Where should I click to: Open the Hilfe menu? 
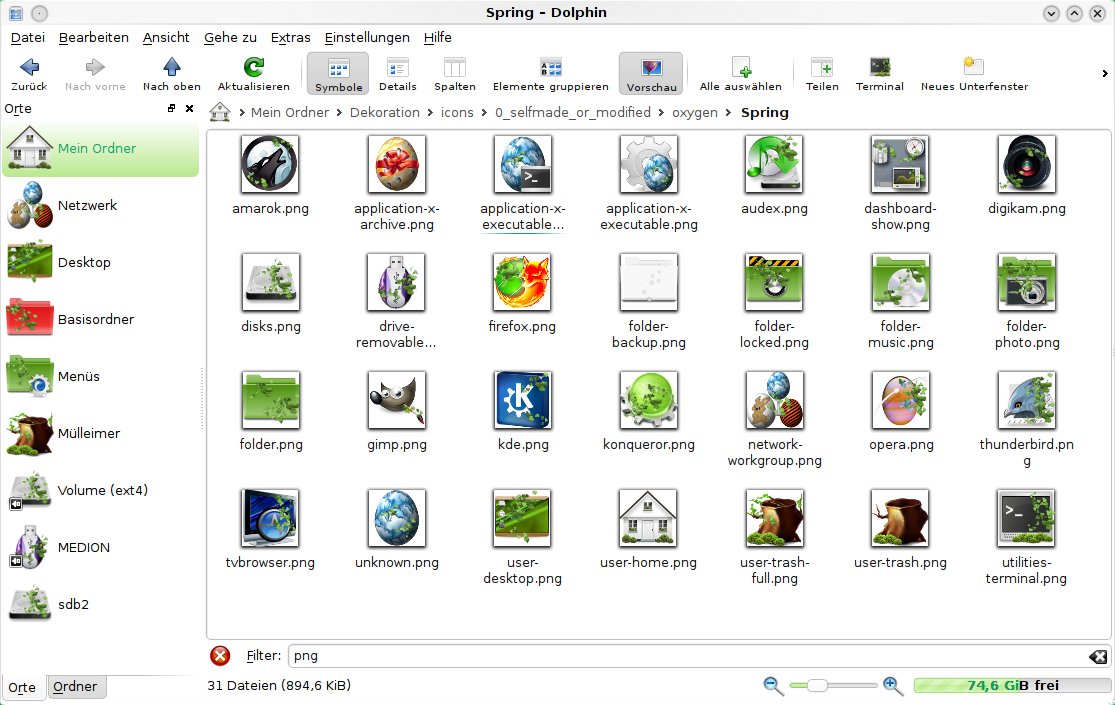tap(437, 37)
